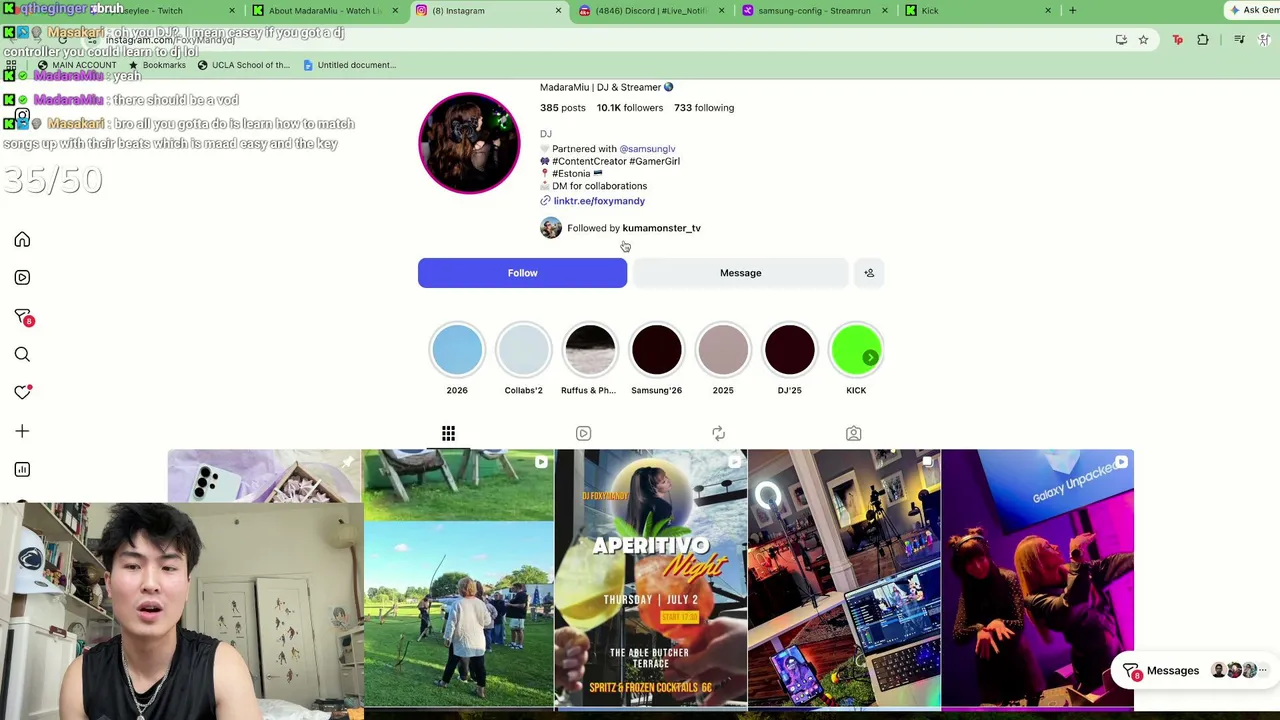Open the streaming desk setup post
The width and height of the screenshot is (1280, 720).
point(844,579)
